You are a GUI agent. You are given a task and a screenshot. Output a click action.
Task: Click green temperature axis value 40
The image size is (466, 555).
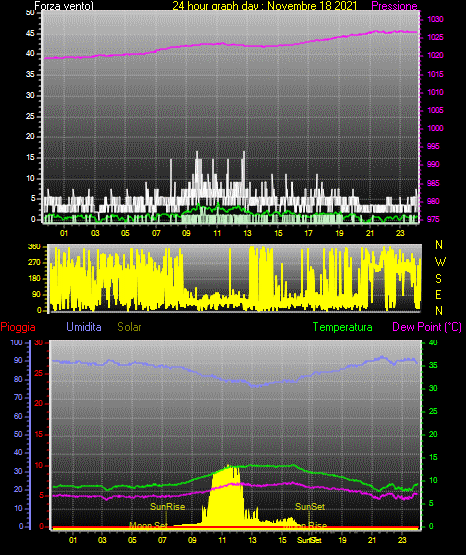click(x=433, y=342)
